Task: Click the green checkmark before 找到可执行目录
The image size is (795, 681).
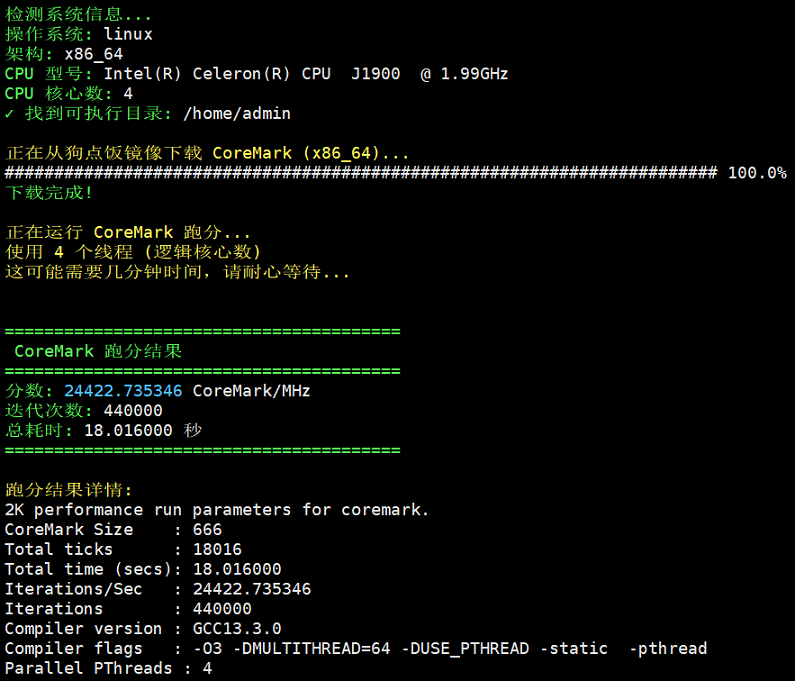Action: click(10, 113)
